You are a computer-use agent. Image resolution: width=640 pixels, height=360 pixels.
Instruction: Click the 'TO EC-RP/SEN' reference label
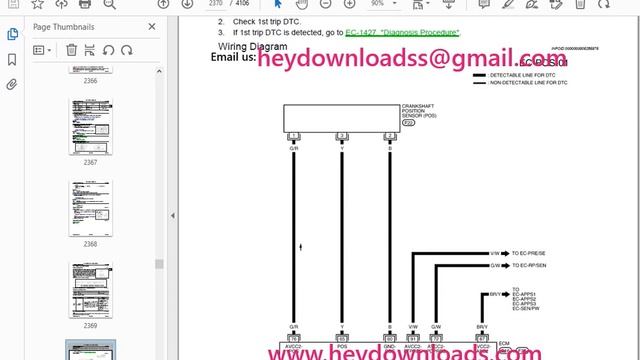point(529,265)
